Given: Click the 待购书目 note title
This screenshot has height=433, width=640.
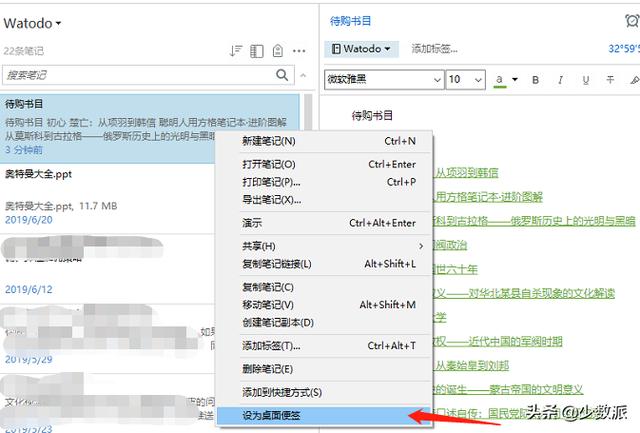Looking at the screenshot, I should [x=350, y=21].
